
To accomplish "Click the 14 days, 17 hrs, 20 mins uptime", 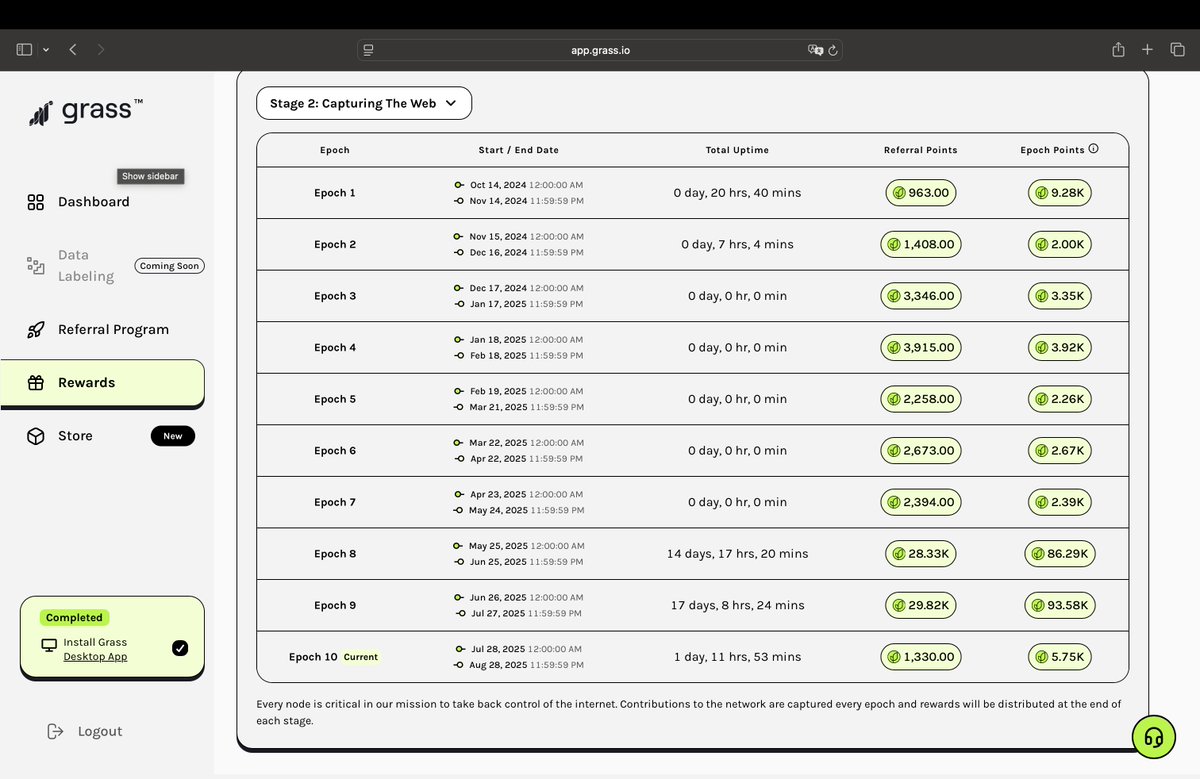I will coord(737,554).
